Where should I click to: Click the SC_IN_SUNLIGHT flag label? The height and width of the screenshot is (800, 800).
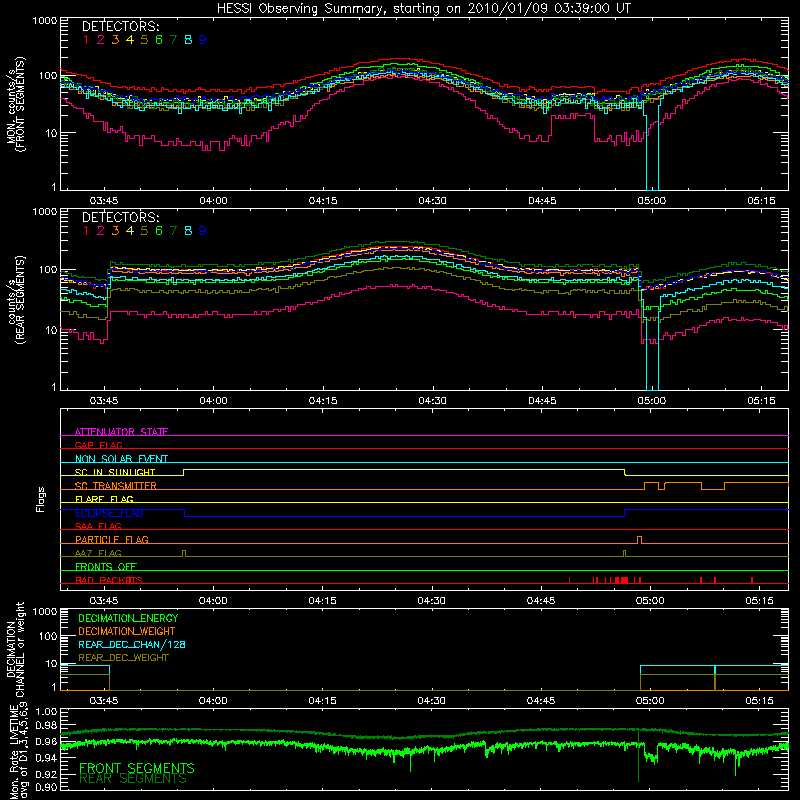(x=115, y=472)
